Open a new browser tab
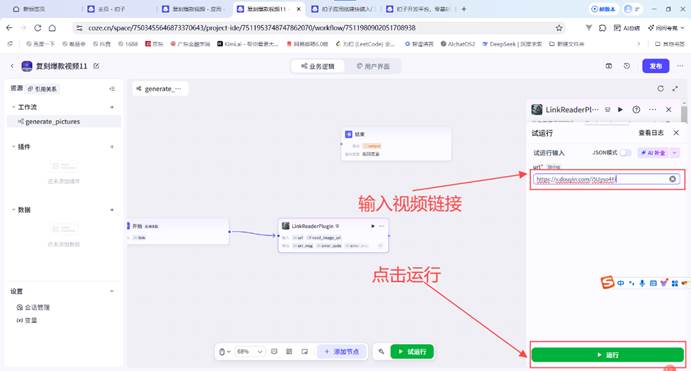This screenshot has width=691, height=371. coord(464,9)
